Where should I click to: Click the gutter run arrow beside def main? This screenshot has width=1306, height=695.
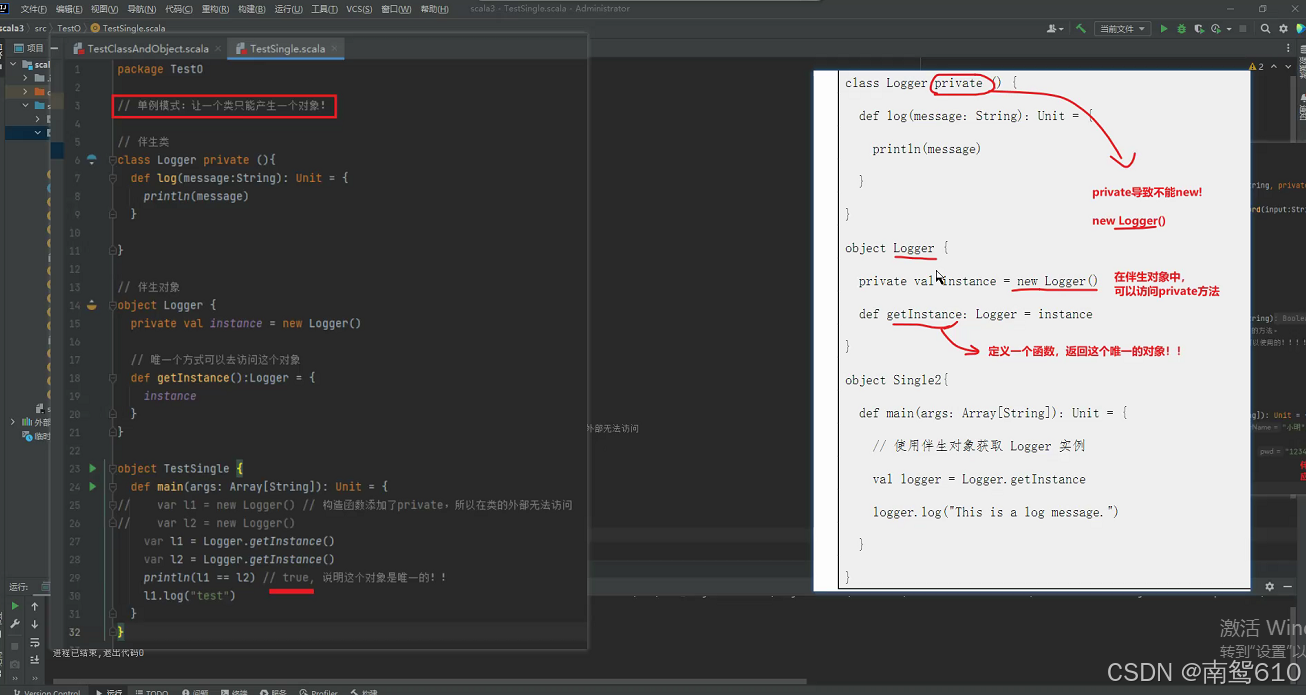[x=93, y=487]
